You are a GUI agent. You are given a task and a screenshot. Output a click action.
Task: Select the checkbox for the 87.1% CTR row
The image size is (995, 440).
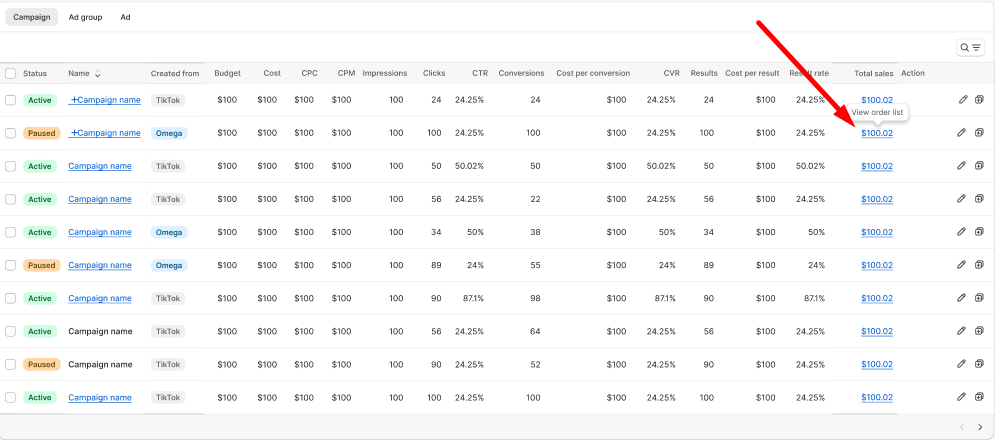10,298
